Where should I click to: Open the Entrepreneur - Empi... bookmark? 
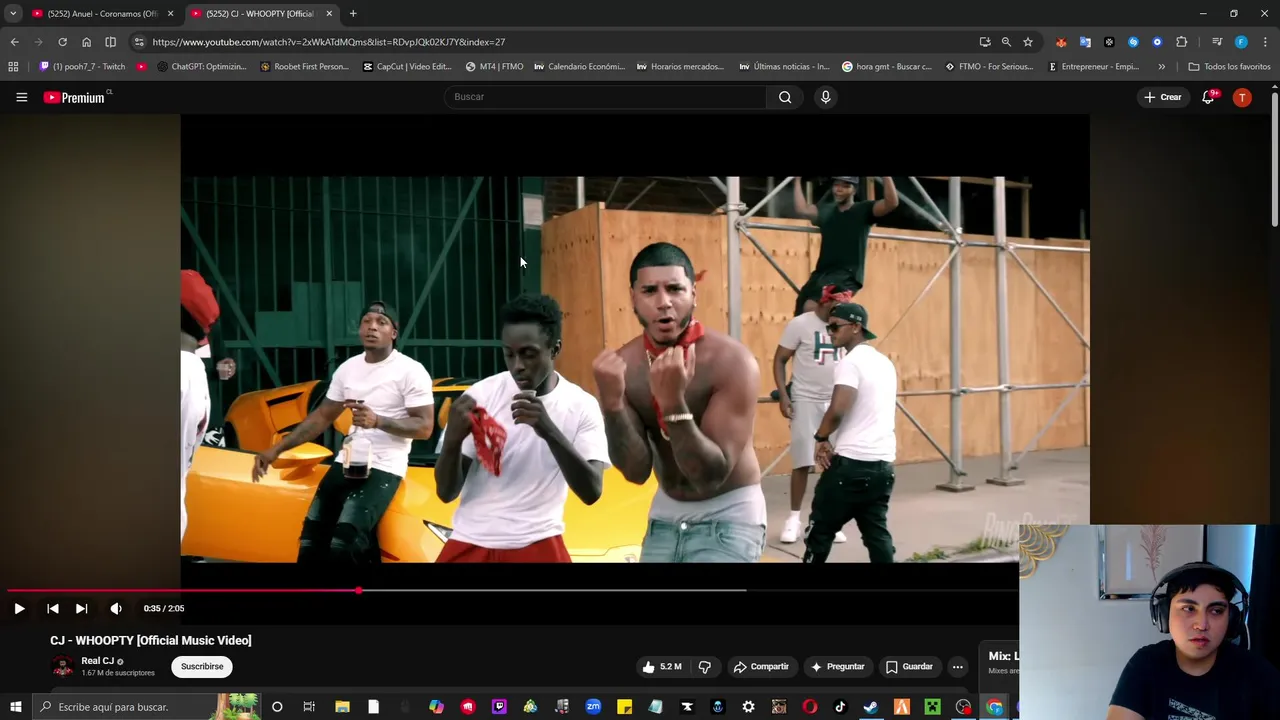click(1093, 67)
